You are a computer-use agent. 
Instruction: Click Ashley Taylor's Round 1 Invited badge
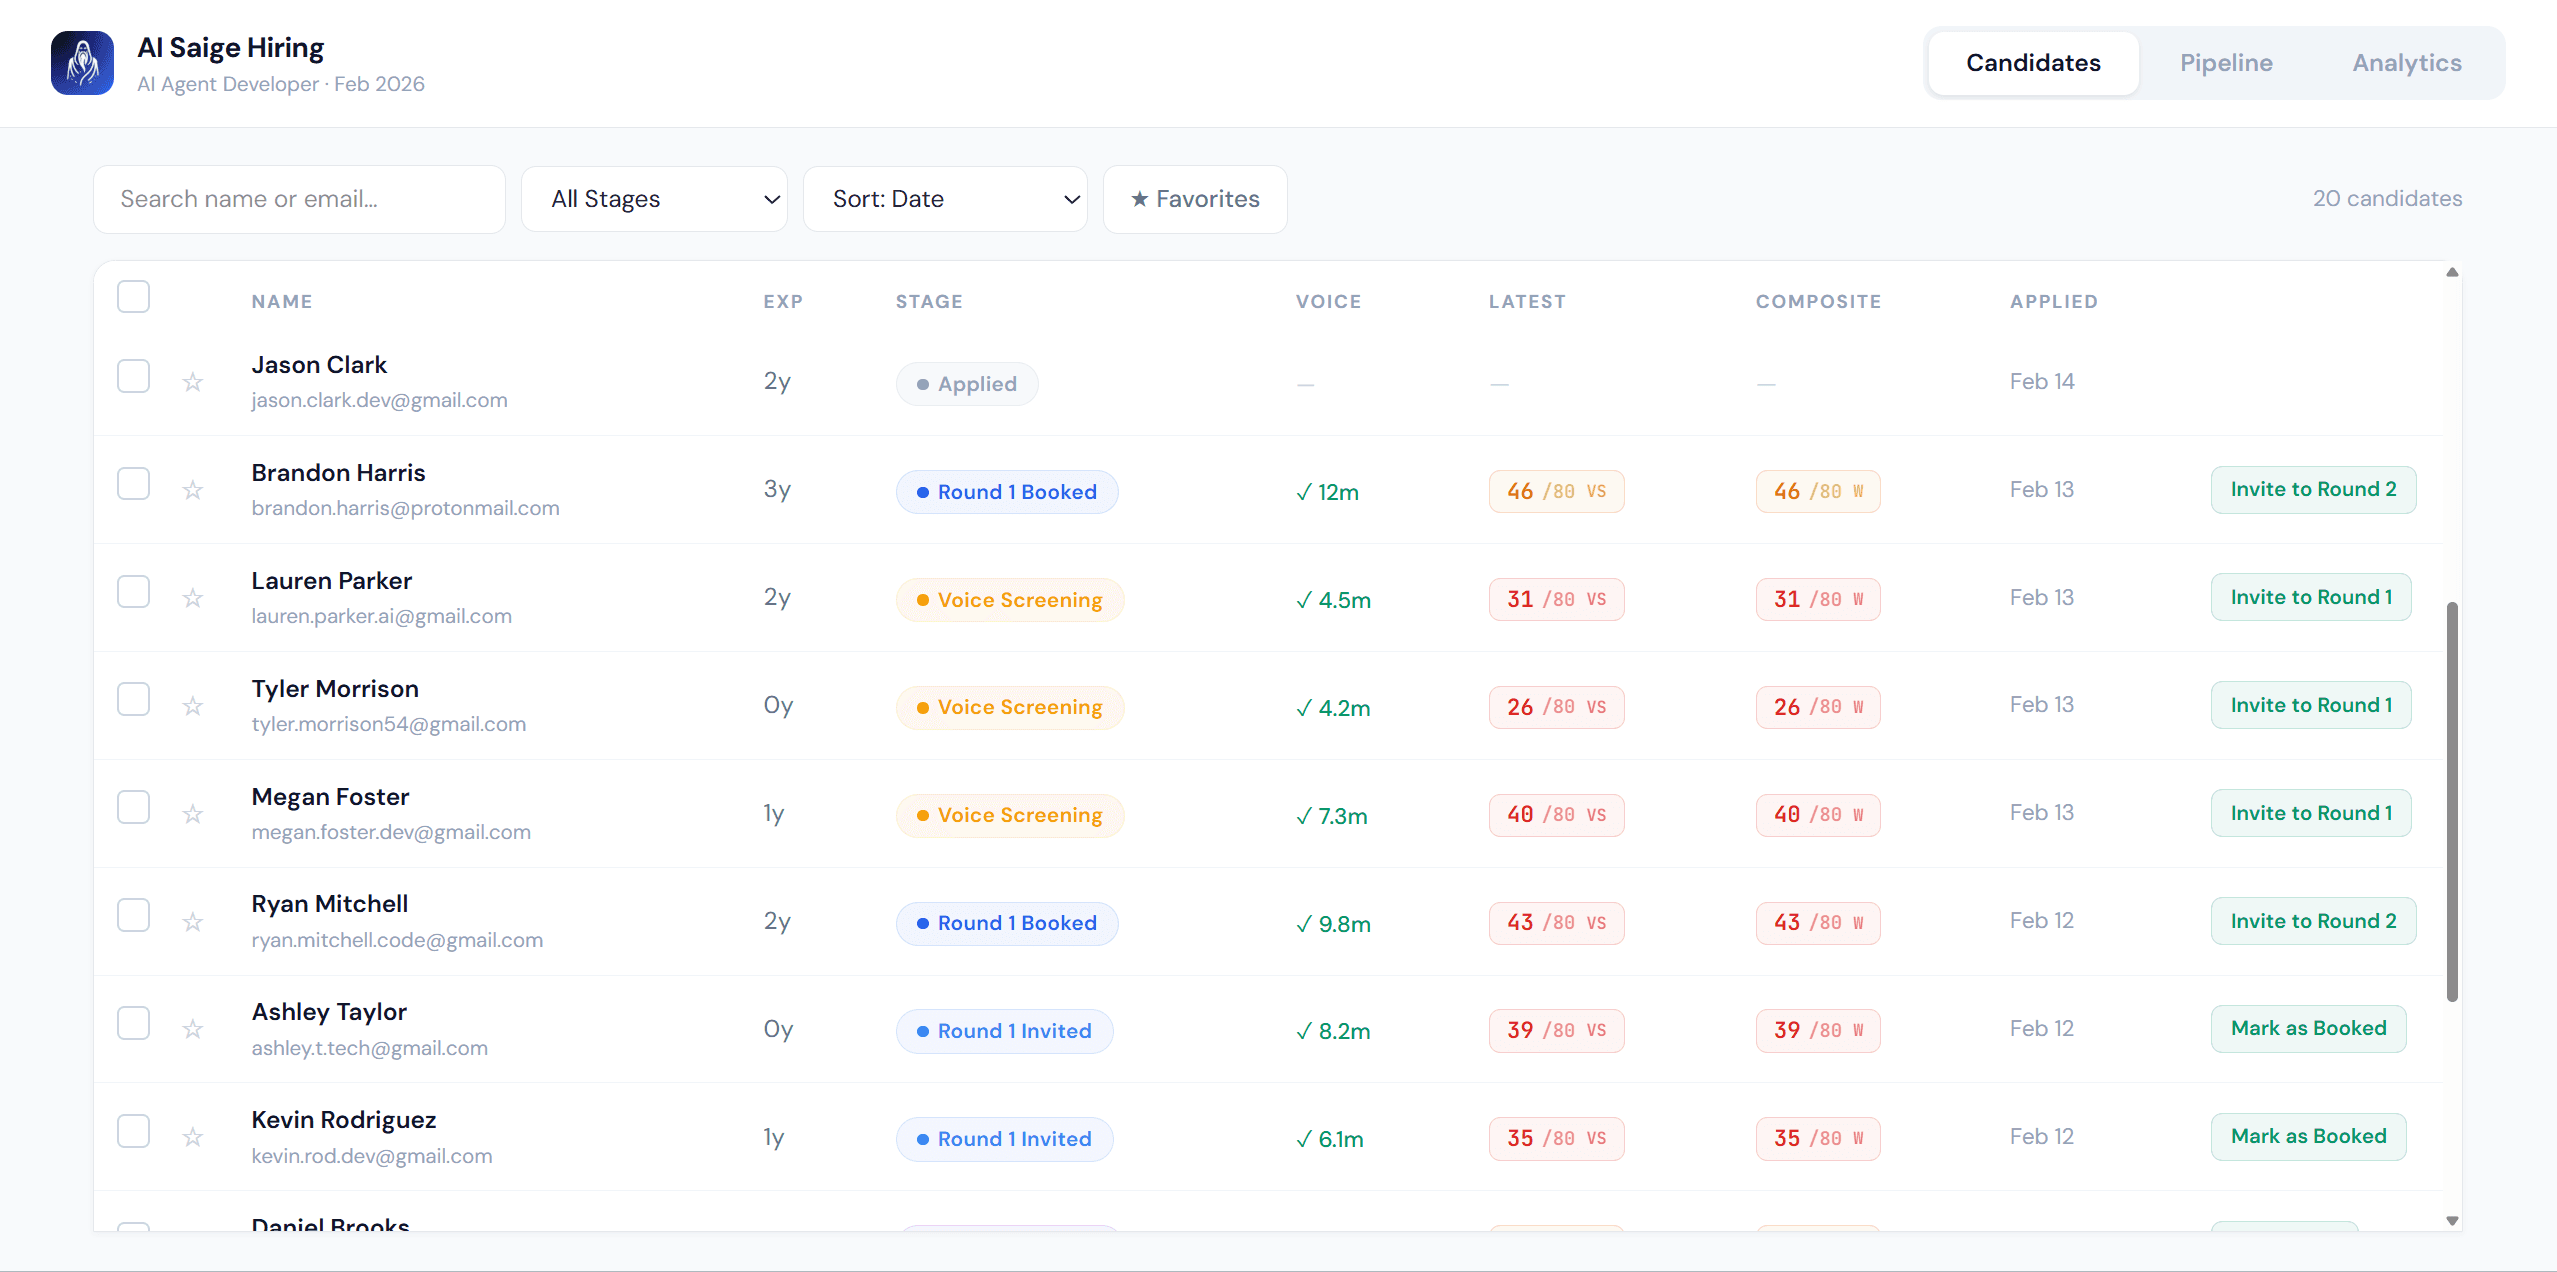click(x=1004, y=1031)
